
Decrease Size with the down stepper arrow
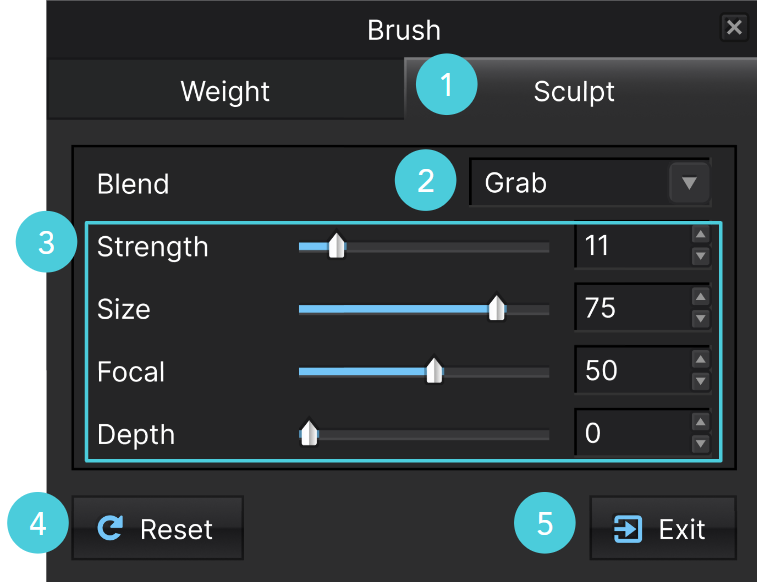701,319
